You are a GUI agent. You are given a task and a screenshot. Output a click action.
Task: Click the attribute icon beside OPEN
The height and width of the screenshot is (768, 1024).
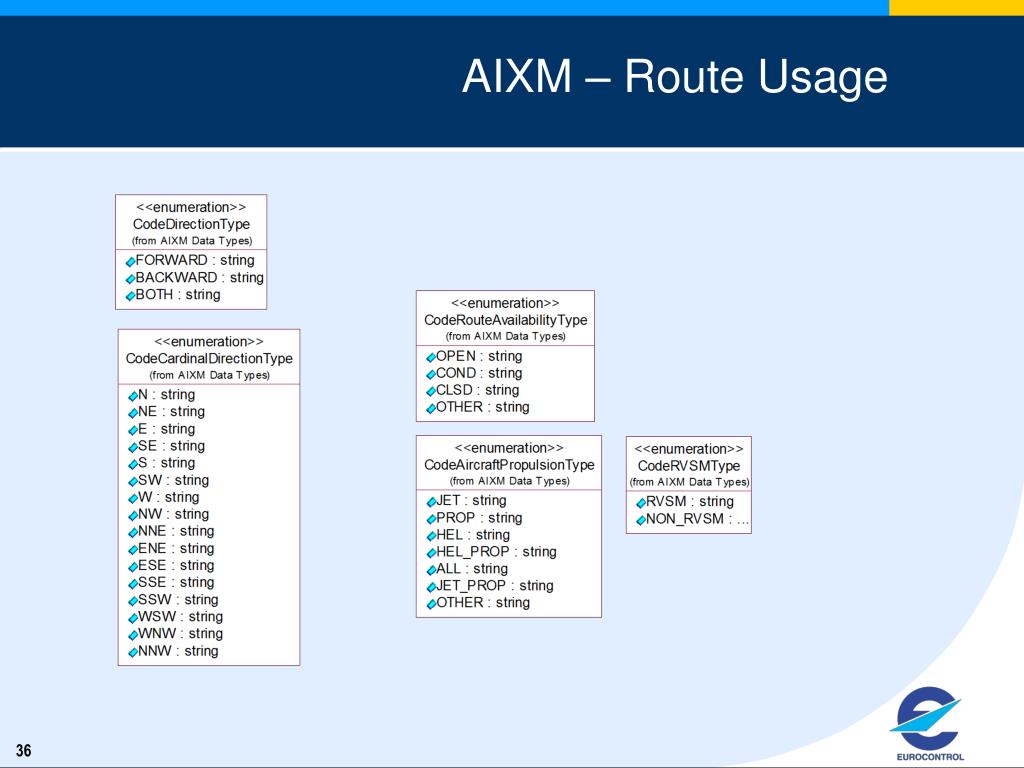(430, 357)
